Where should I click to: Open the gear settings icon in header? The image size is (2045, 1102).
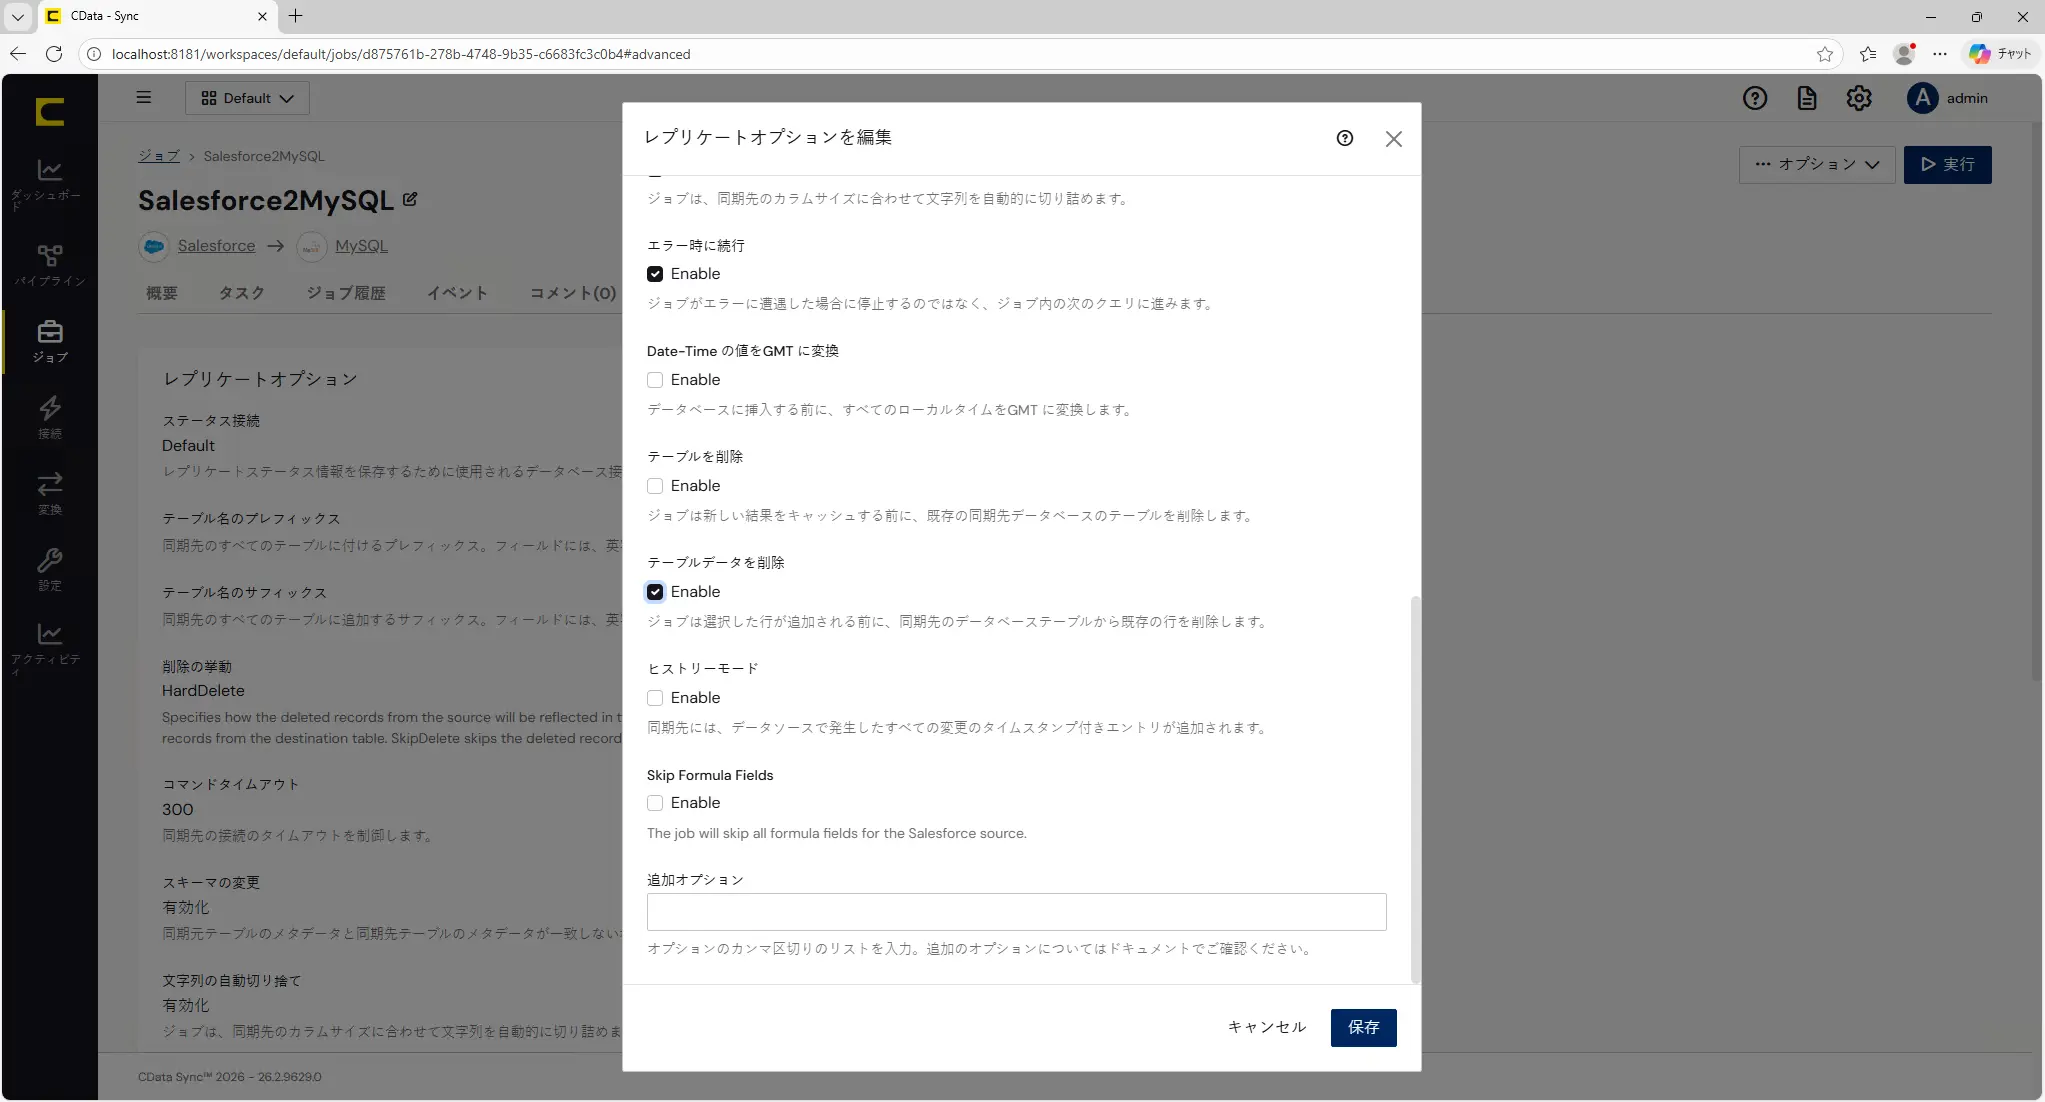(x=1859, y=98)
